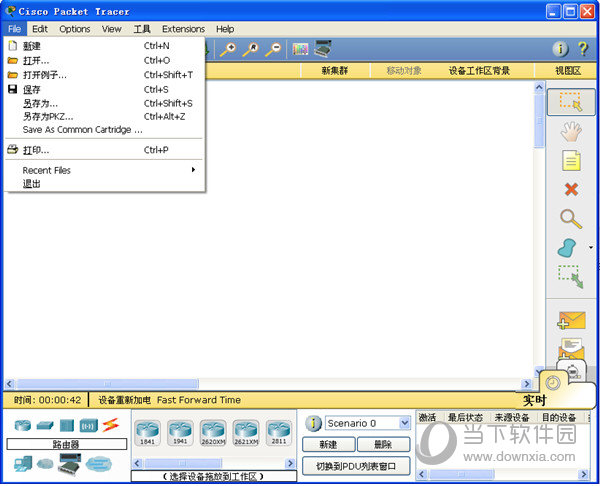Image resolution: width=600 pixels, height=486 pixels.
Task: Click the 视图区 button
Action: coord(568,70)
